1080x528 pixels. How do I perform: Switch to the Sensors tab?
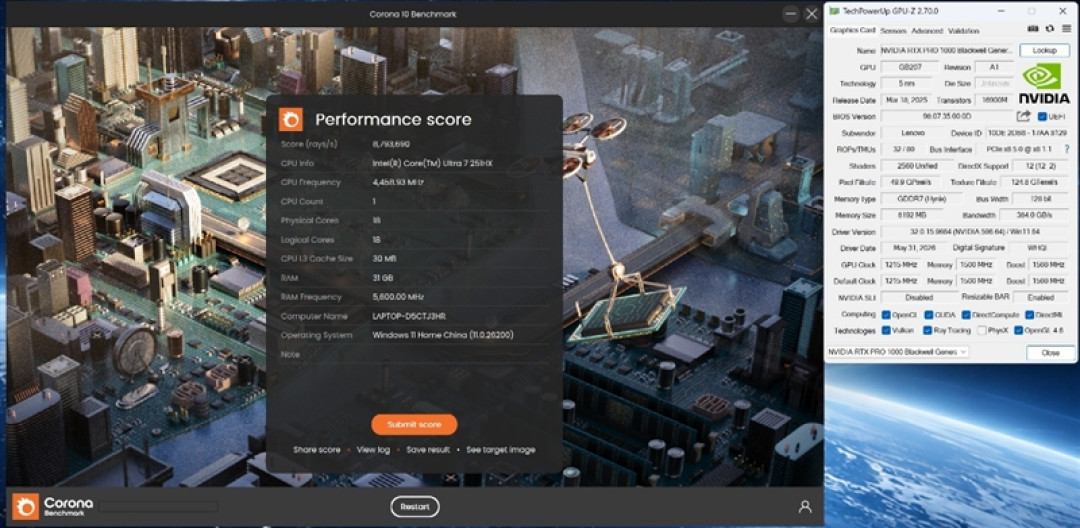893,31
